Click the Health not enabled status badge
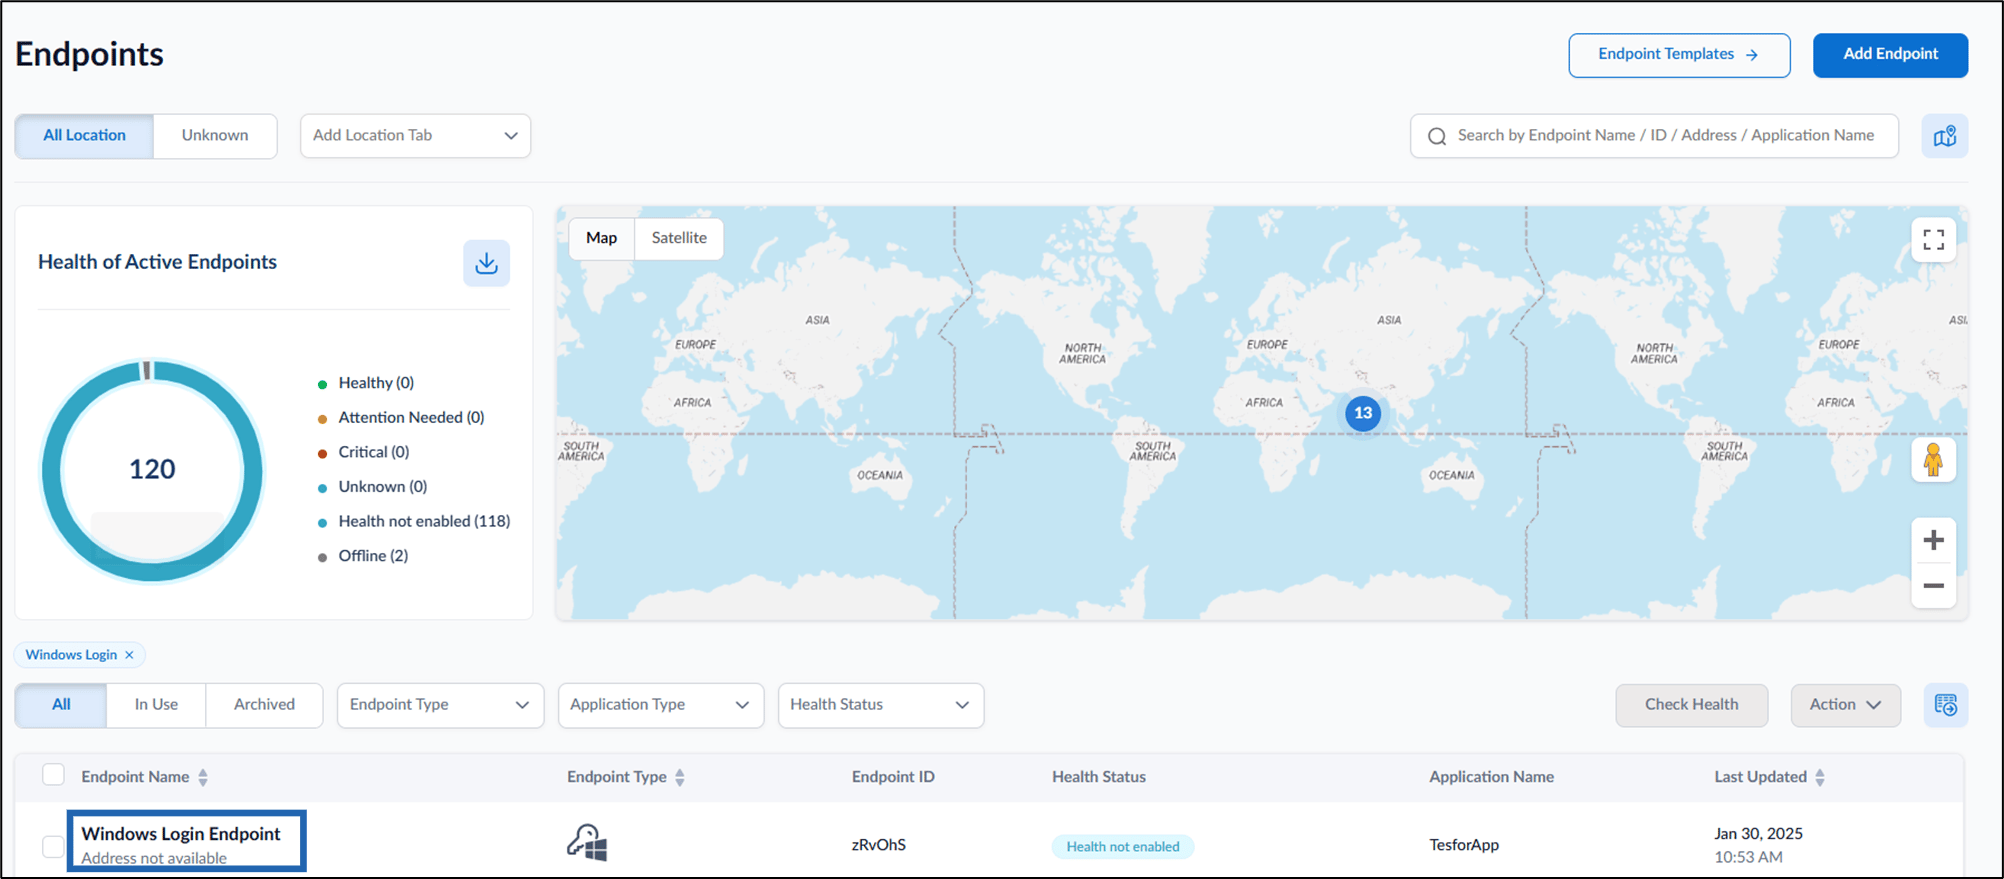Image resolution: width=2004 pixels, height=879 pixels. point(1122,847)
